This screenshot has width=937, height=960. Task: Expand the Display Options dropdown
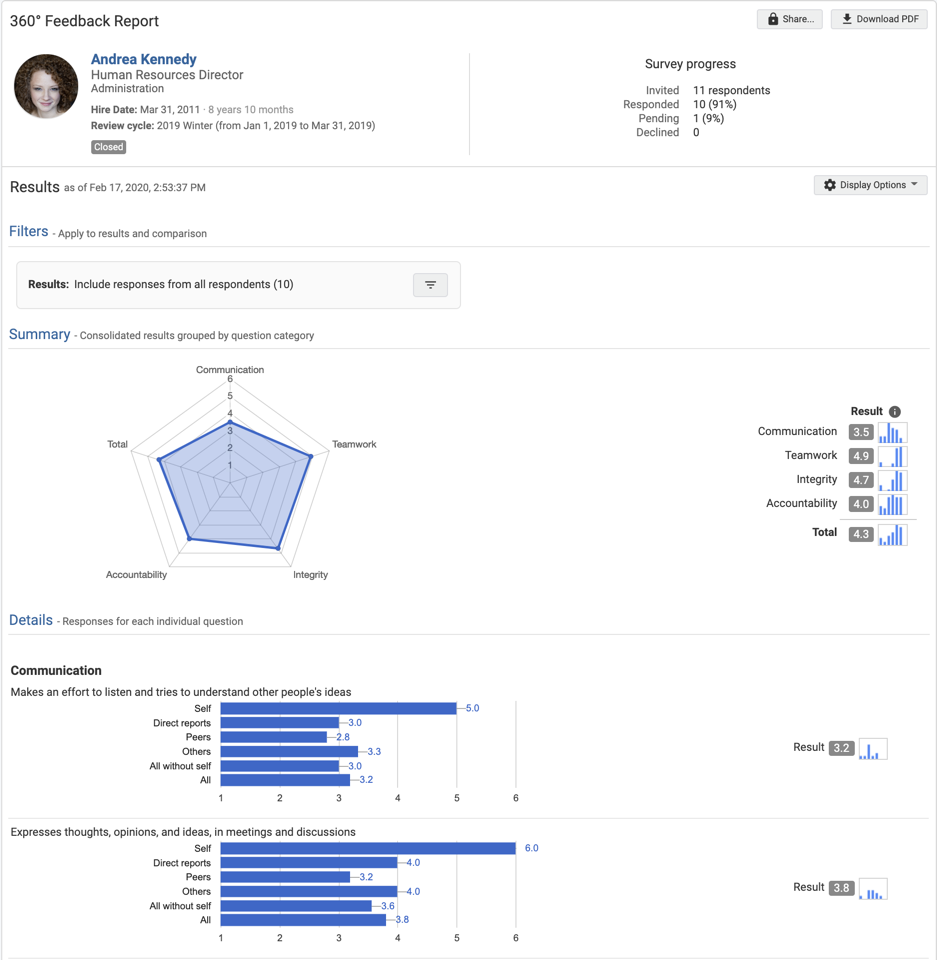(870, 184)
